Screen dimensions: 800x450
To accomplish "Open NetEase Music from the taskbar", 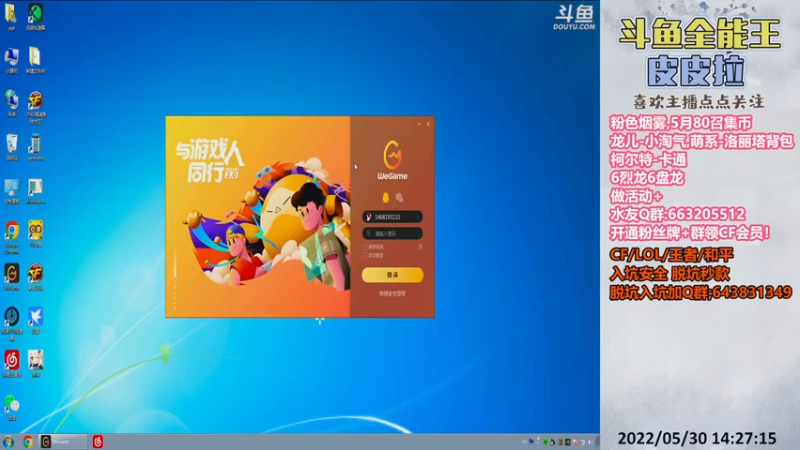I will click(97, 441).
